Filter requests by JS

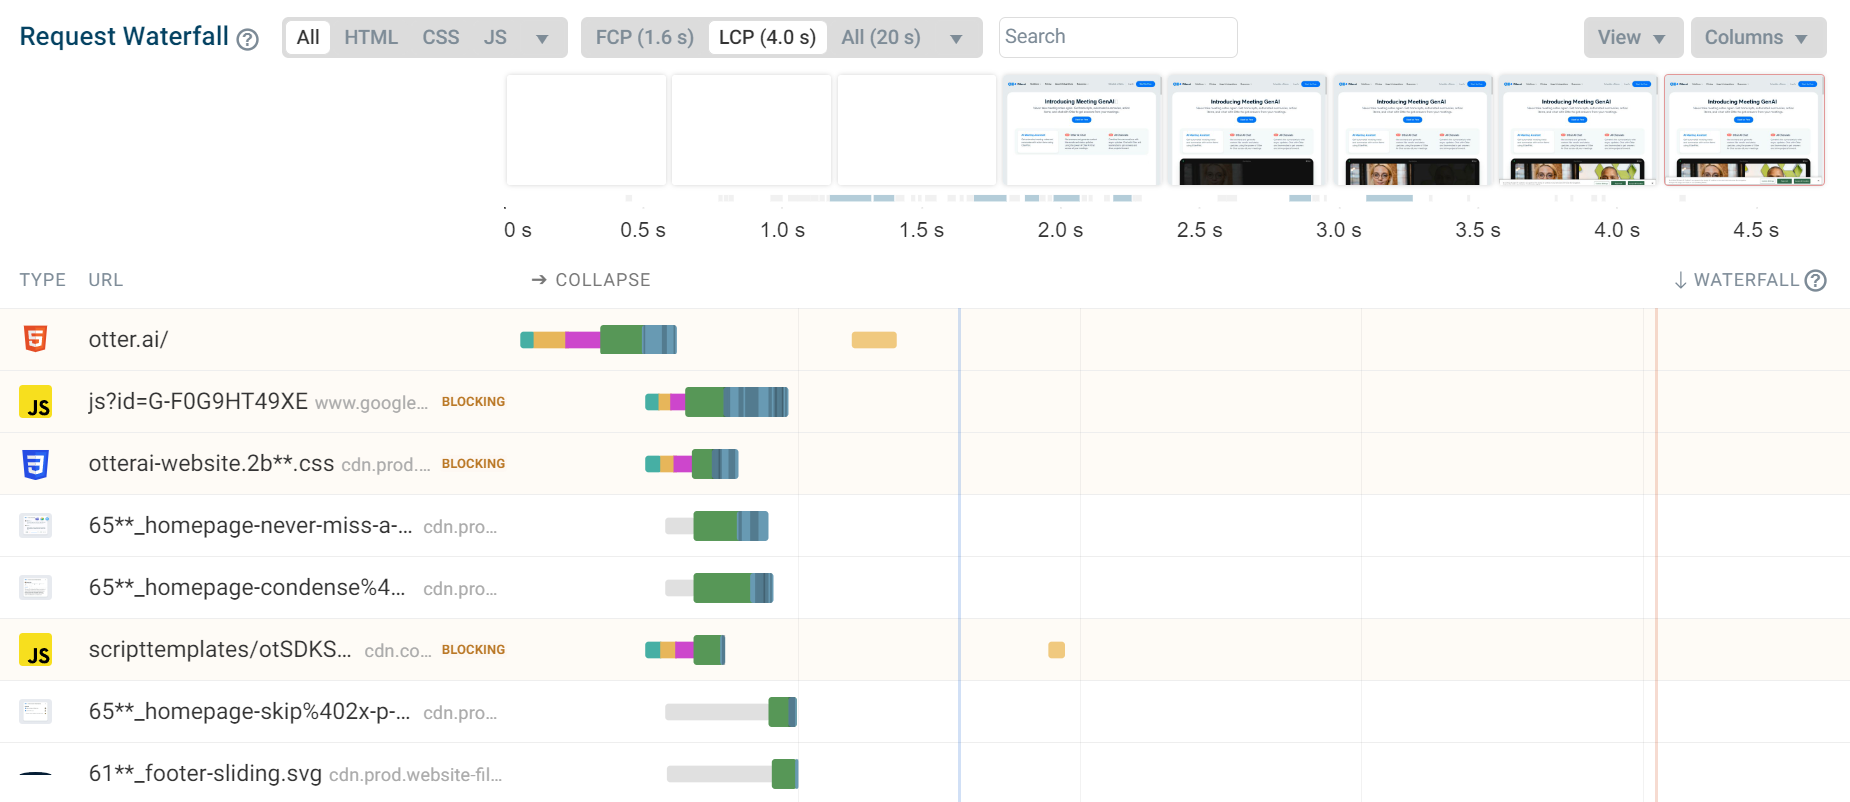[495, 37]
